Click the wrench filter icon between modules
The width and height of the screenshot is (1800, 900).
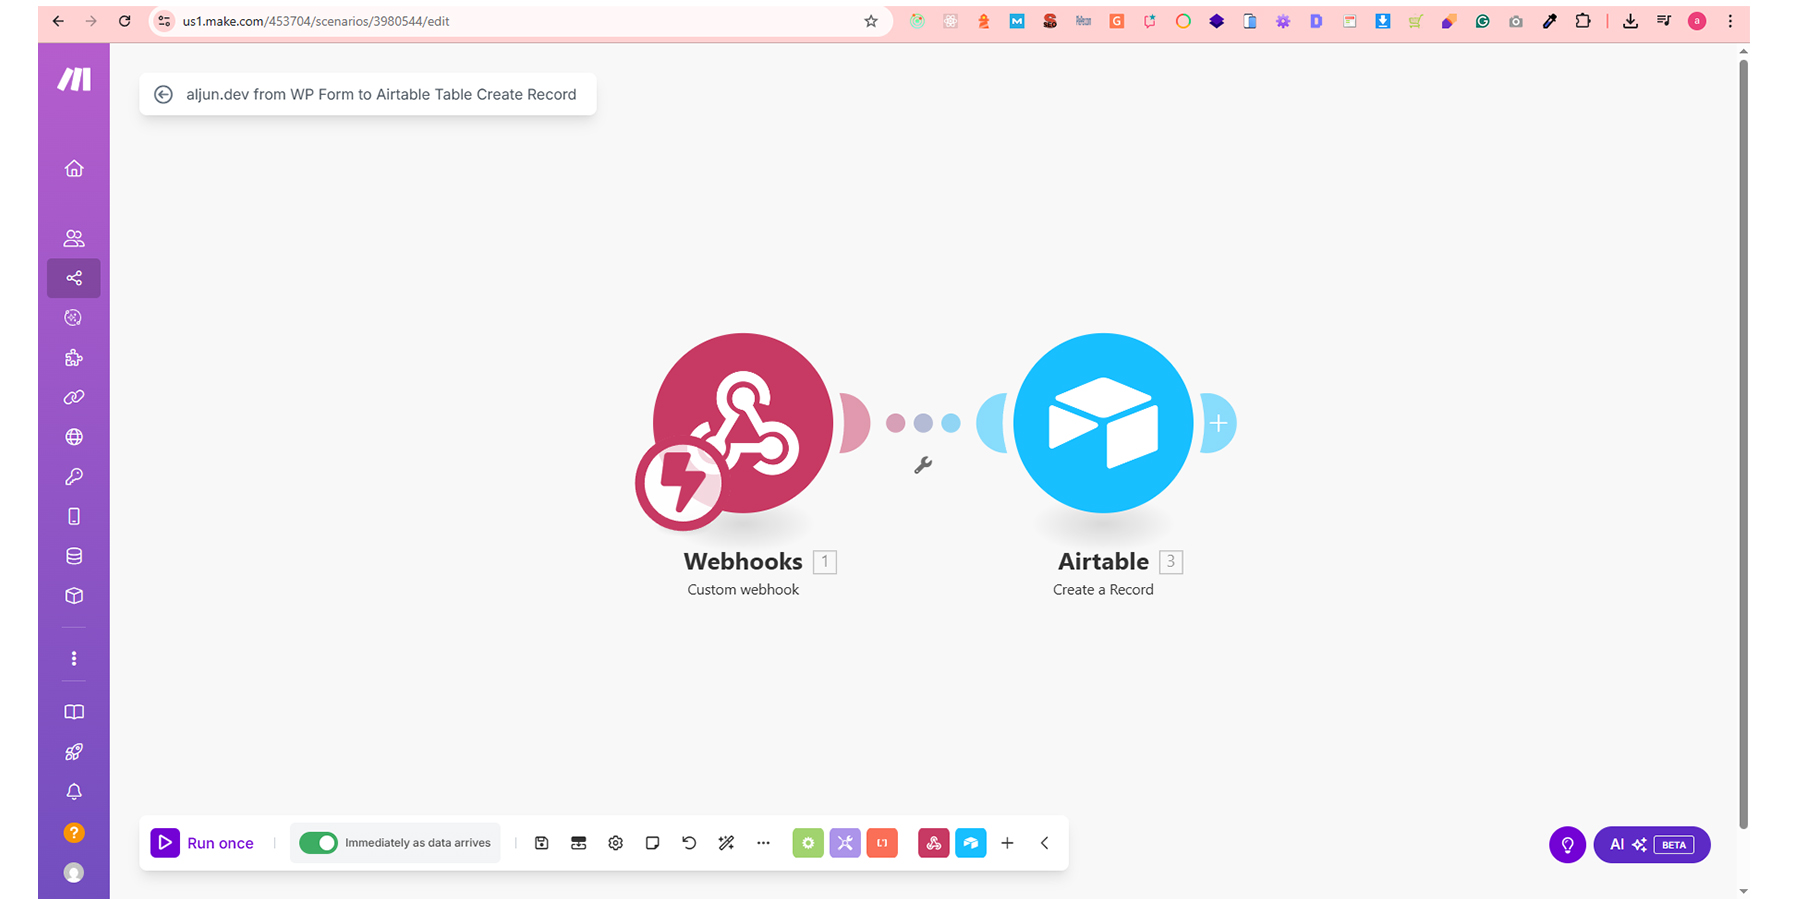tap(923, 465)
